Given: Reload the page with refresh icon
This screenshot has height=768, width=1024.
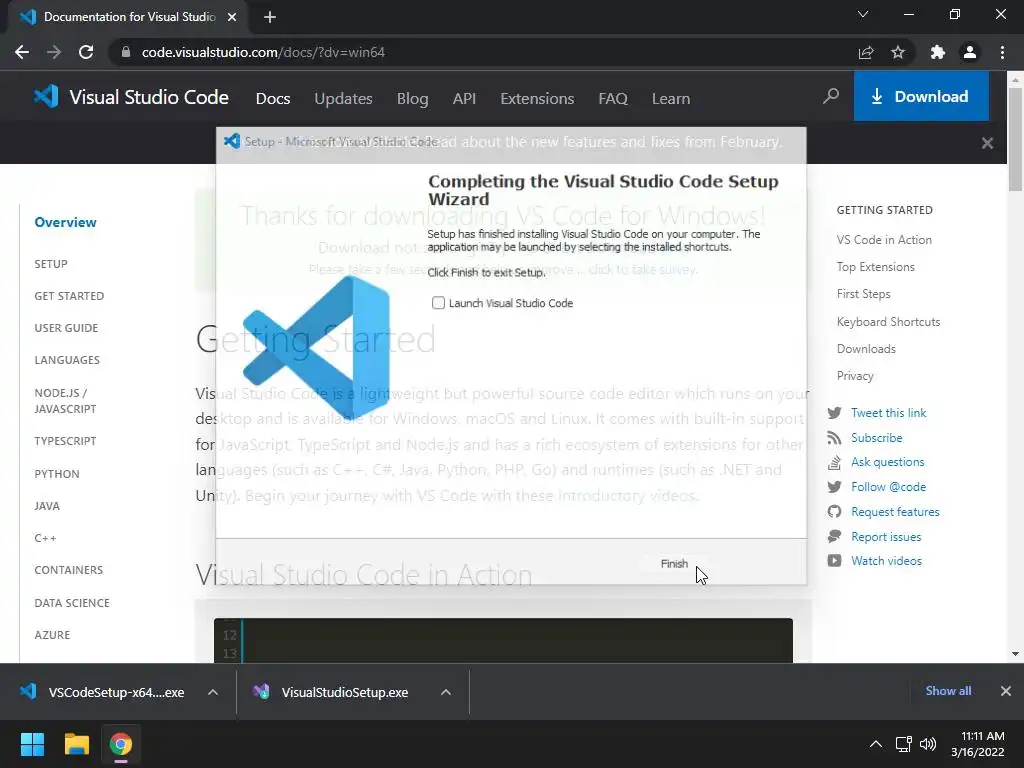Looking at the screenshot, I should [x=86, y=52].
